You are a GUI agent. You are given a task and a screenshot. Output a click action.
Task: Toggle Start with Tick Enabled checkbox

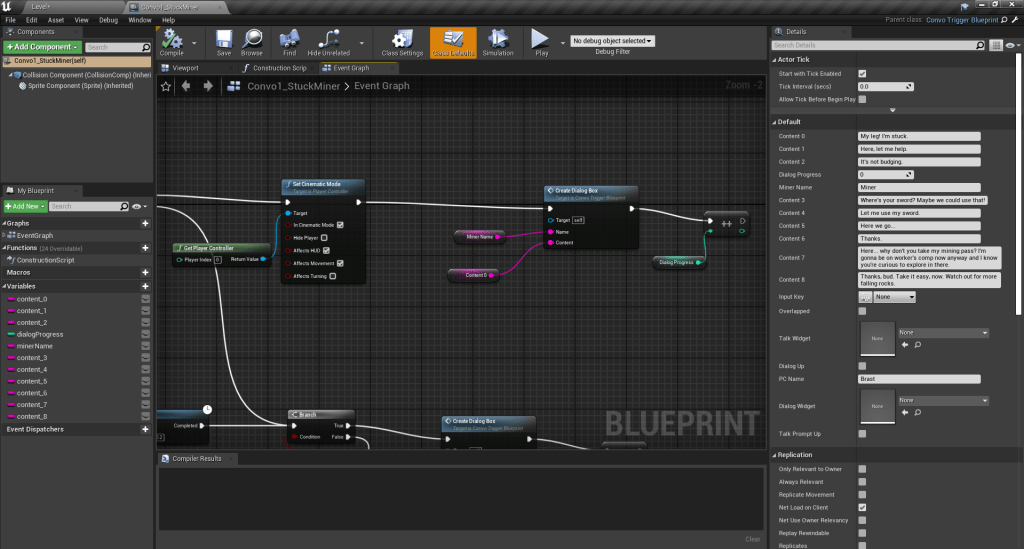(x=862, y=74)
